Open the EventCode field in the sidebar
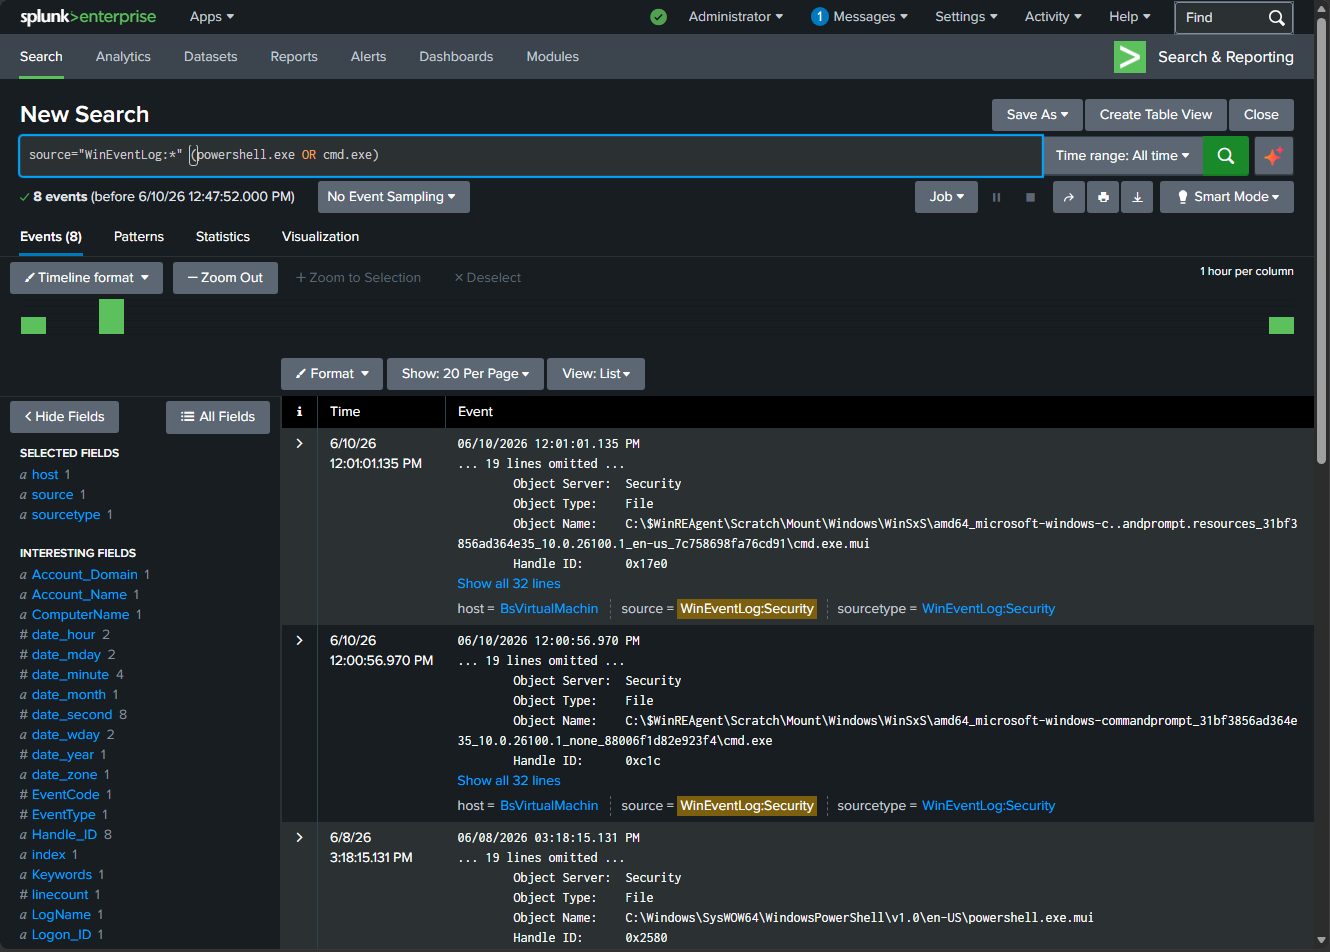Screen dimensions: 1330x952 (x=65, y=795)
